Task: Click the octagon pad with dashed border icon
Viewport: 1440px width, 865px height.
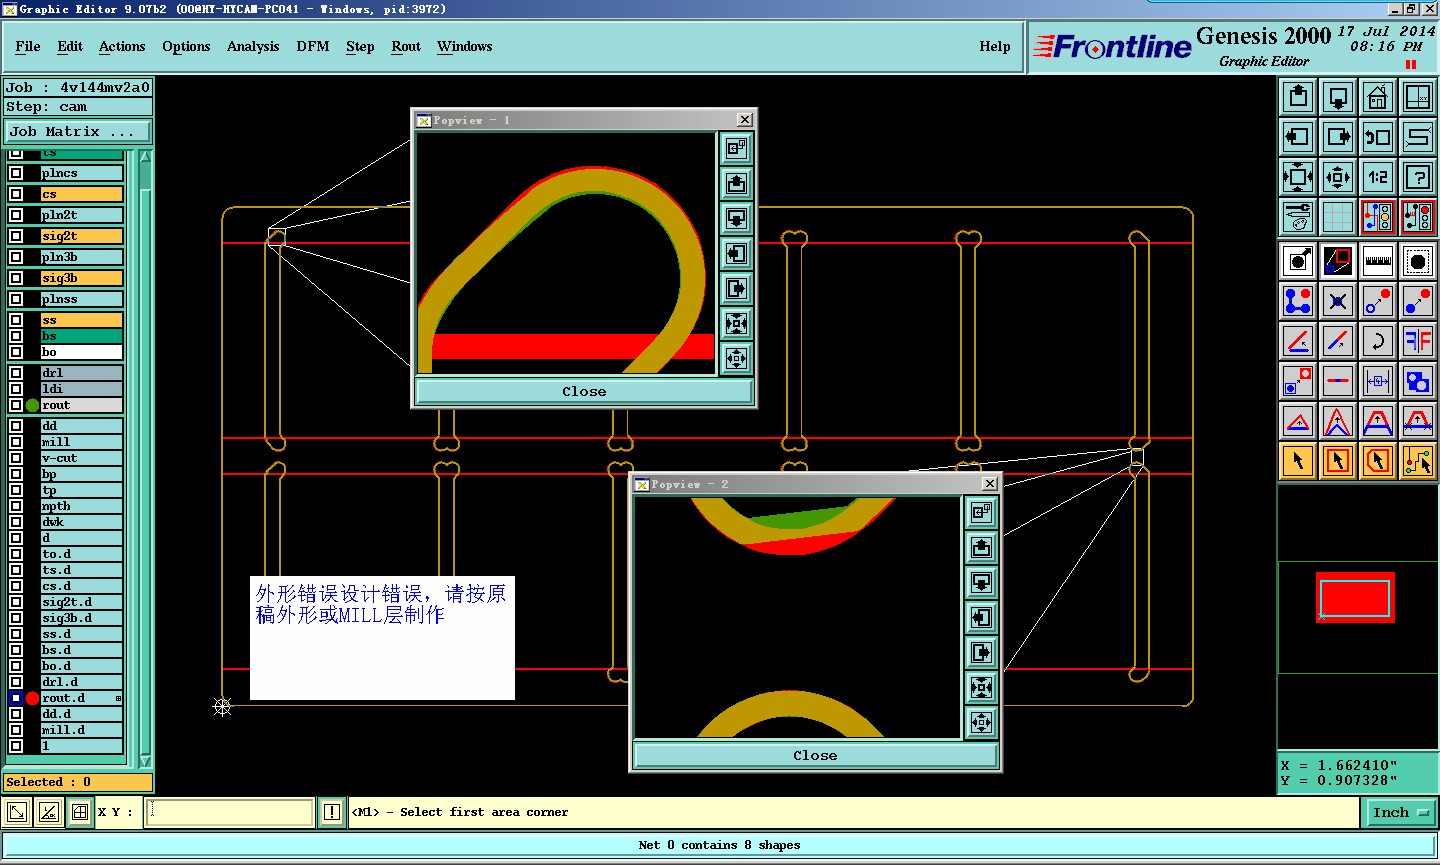Action: [x=1418, y=261]
